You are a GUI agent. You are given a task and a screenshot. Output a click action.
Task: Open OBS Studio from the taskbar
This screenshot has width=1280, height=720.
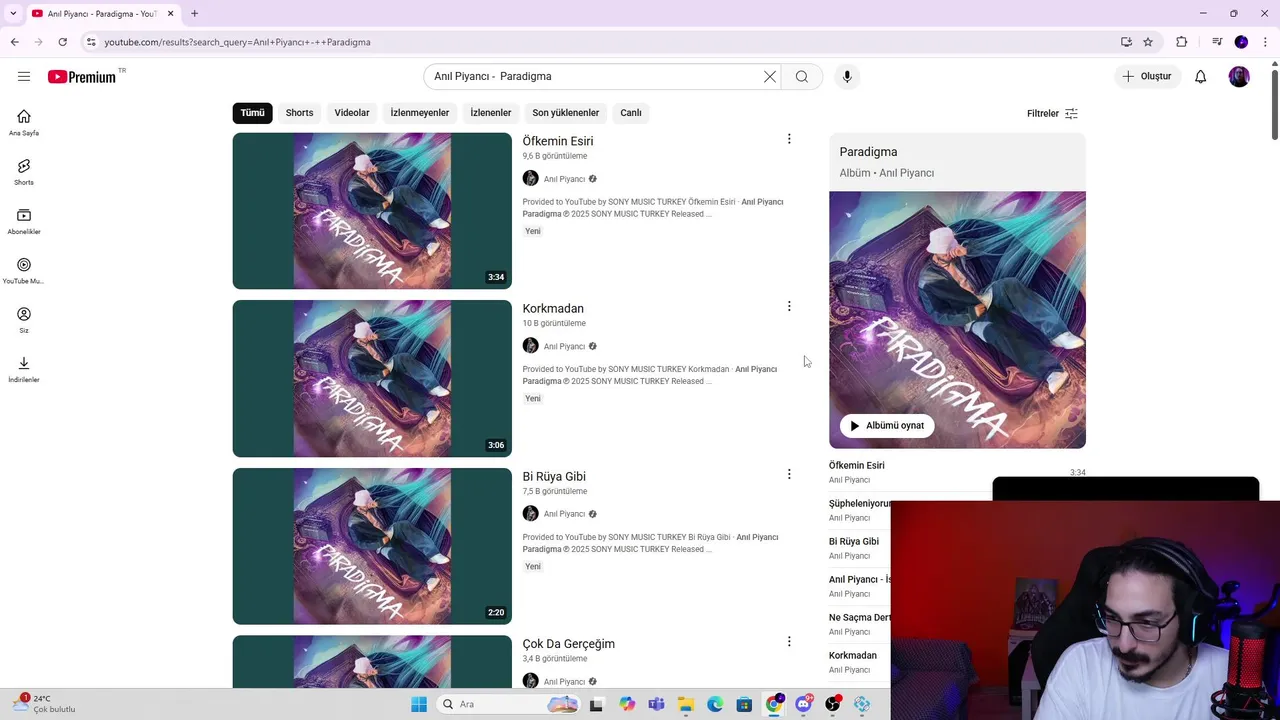click(x=832, y=704)
